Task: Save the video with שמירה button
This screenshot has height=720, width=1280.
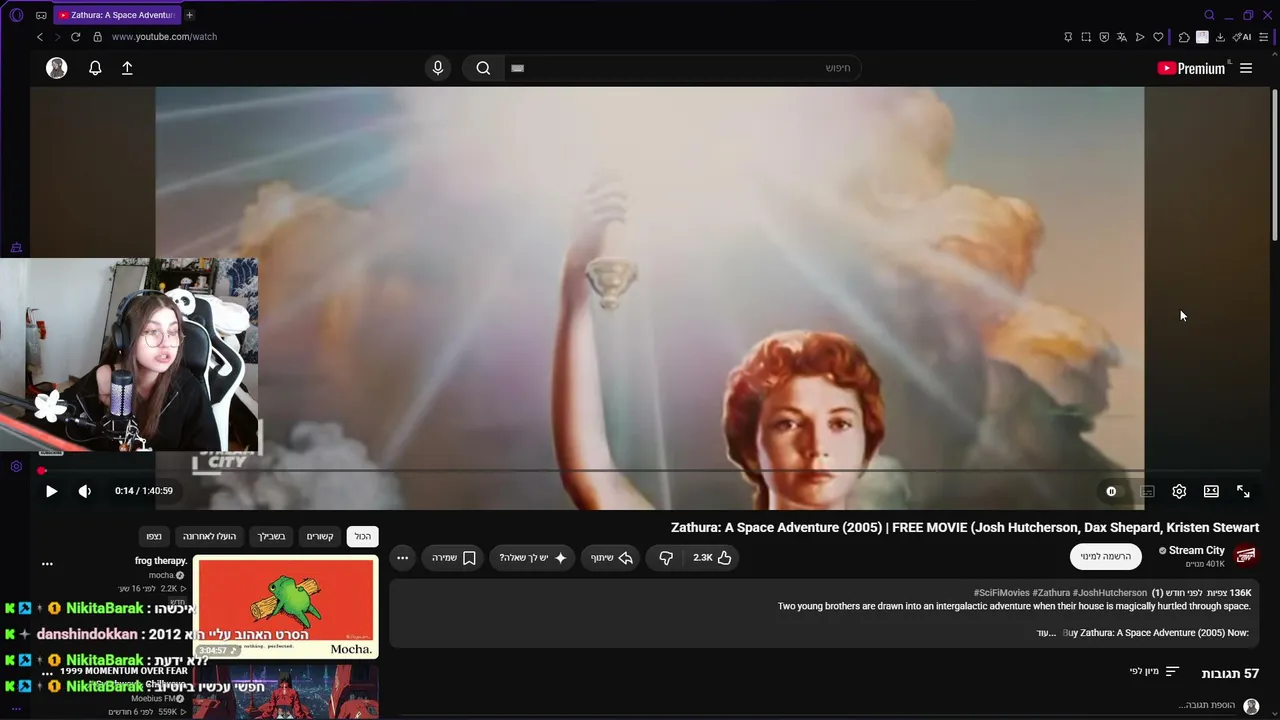Action: [x=454, y=558]
